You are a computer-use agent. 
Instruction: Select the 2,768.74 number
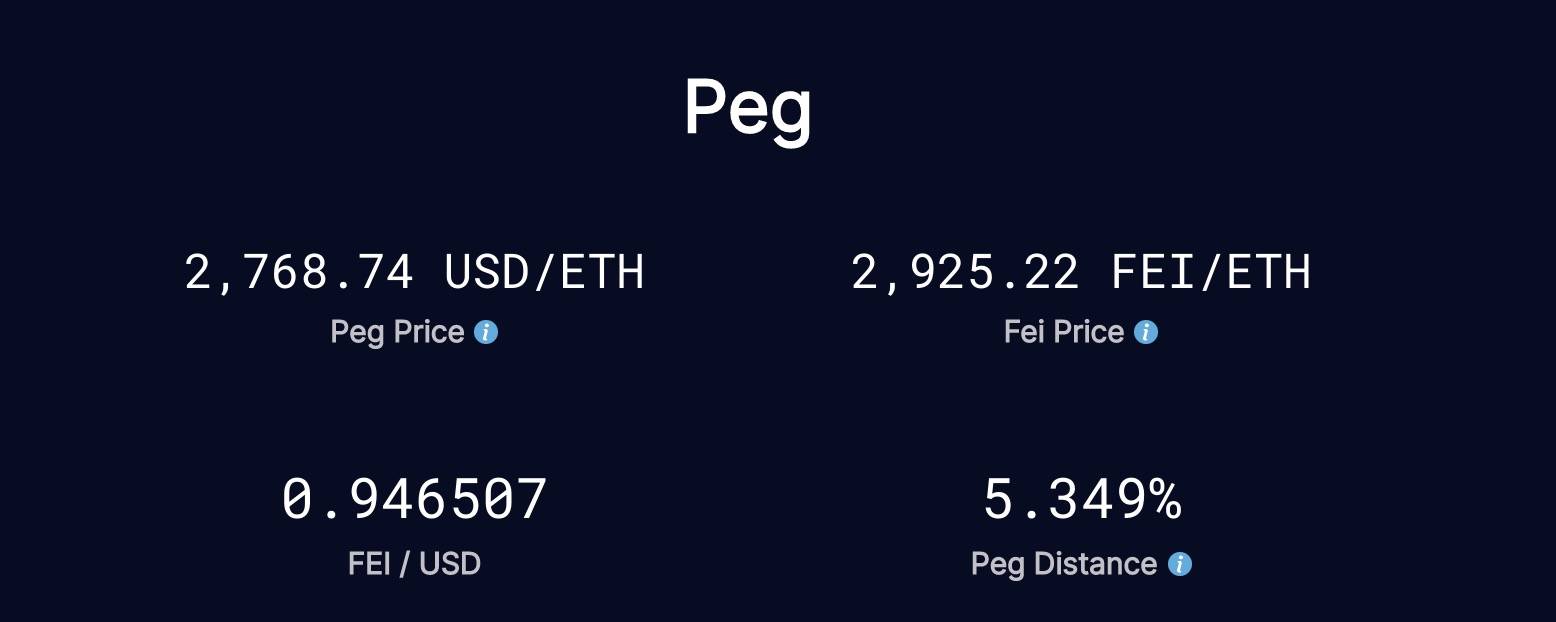coord(299,272)
